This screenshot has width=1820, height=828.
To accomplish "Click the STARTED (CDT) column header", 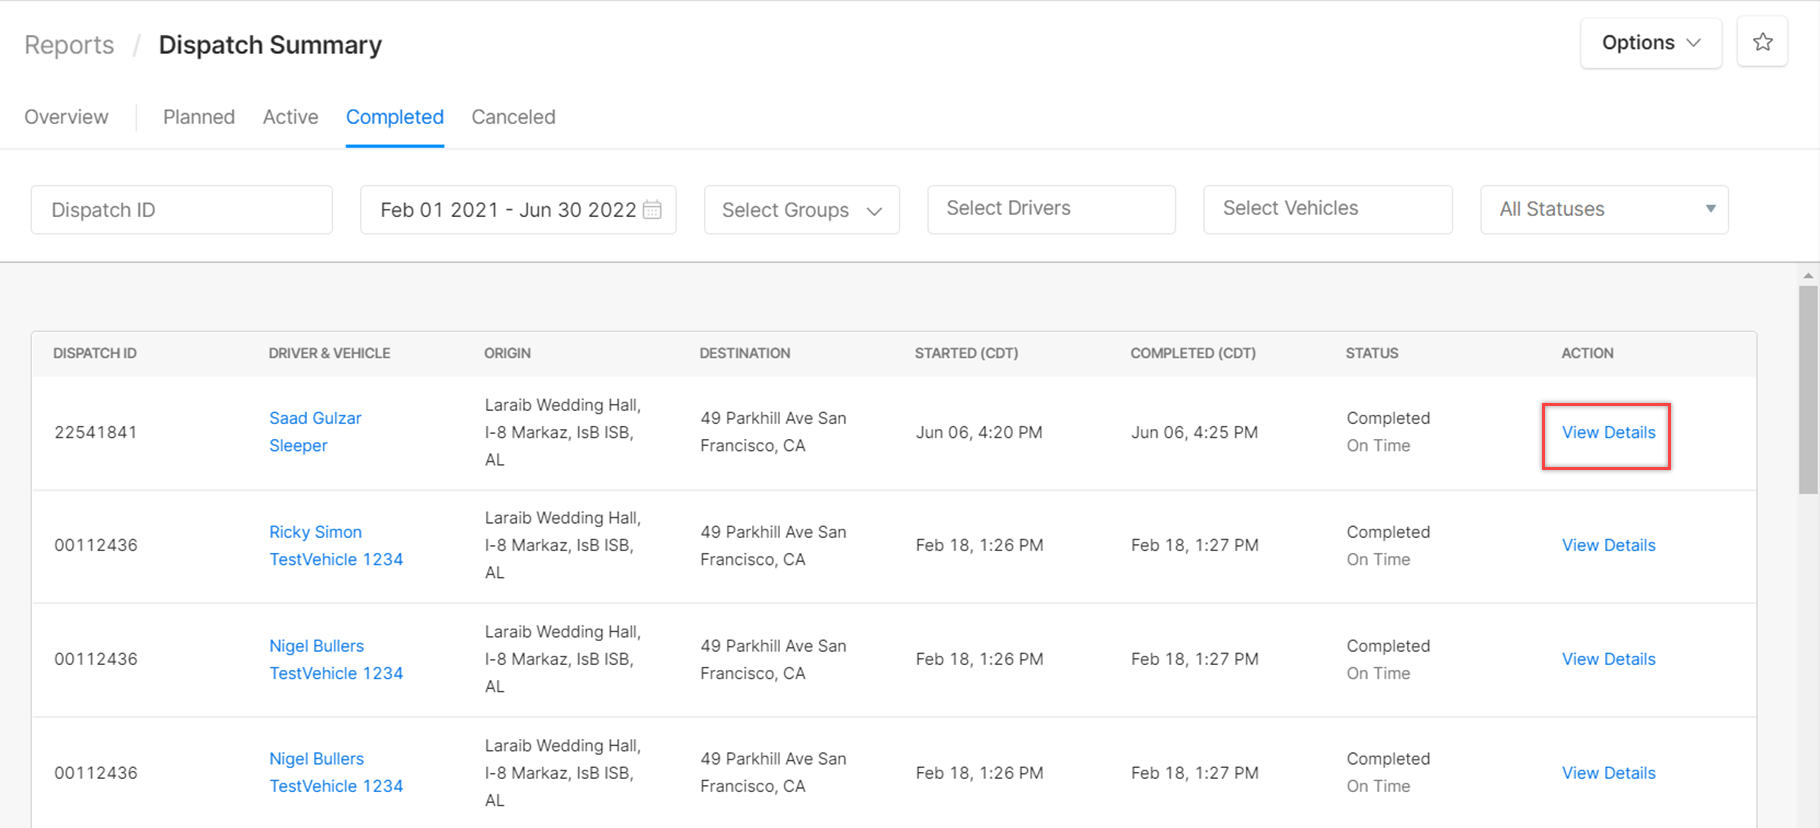I will [x=966, y=354].
